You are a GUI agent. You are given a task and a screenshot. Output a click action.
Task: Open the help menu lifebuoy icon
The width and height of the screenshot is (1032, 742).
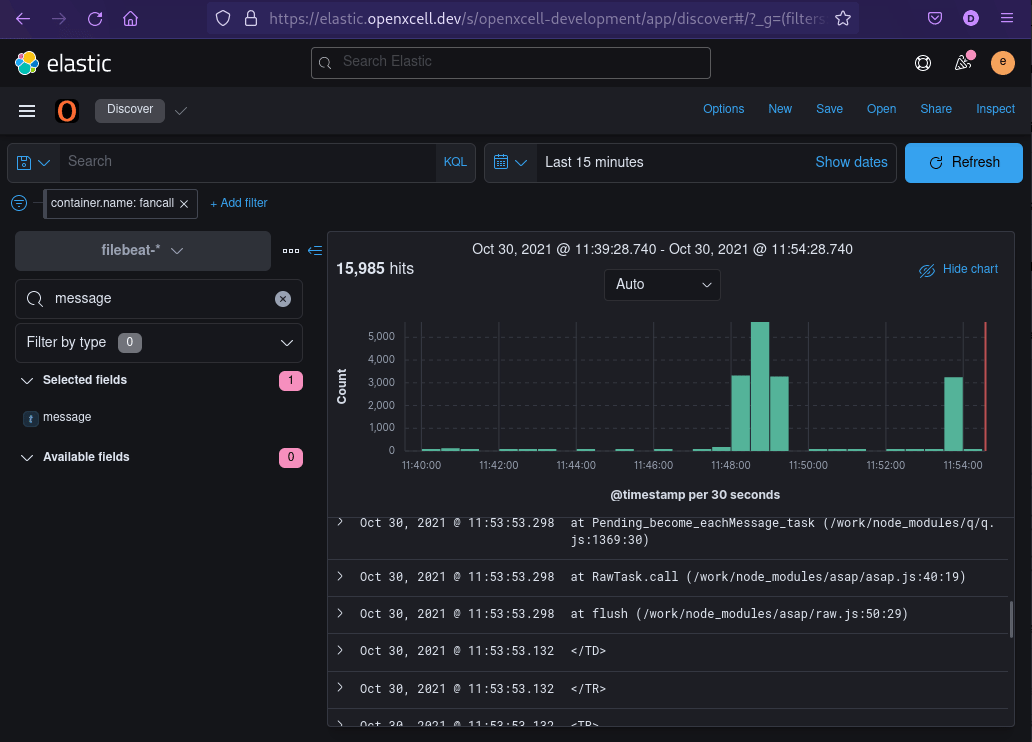tap(923, 63)
